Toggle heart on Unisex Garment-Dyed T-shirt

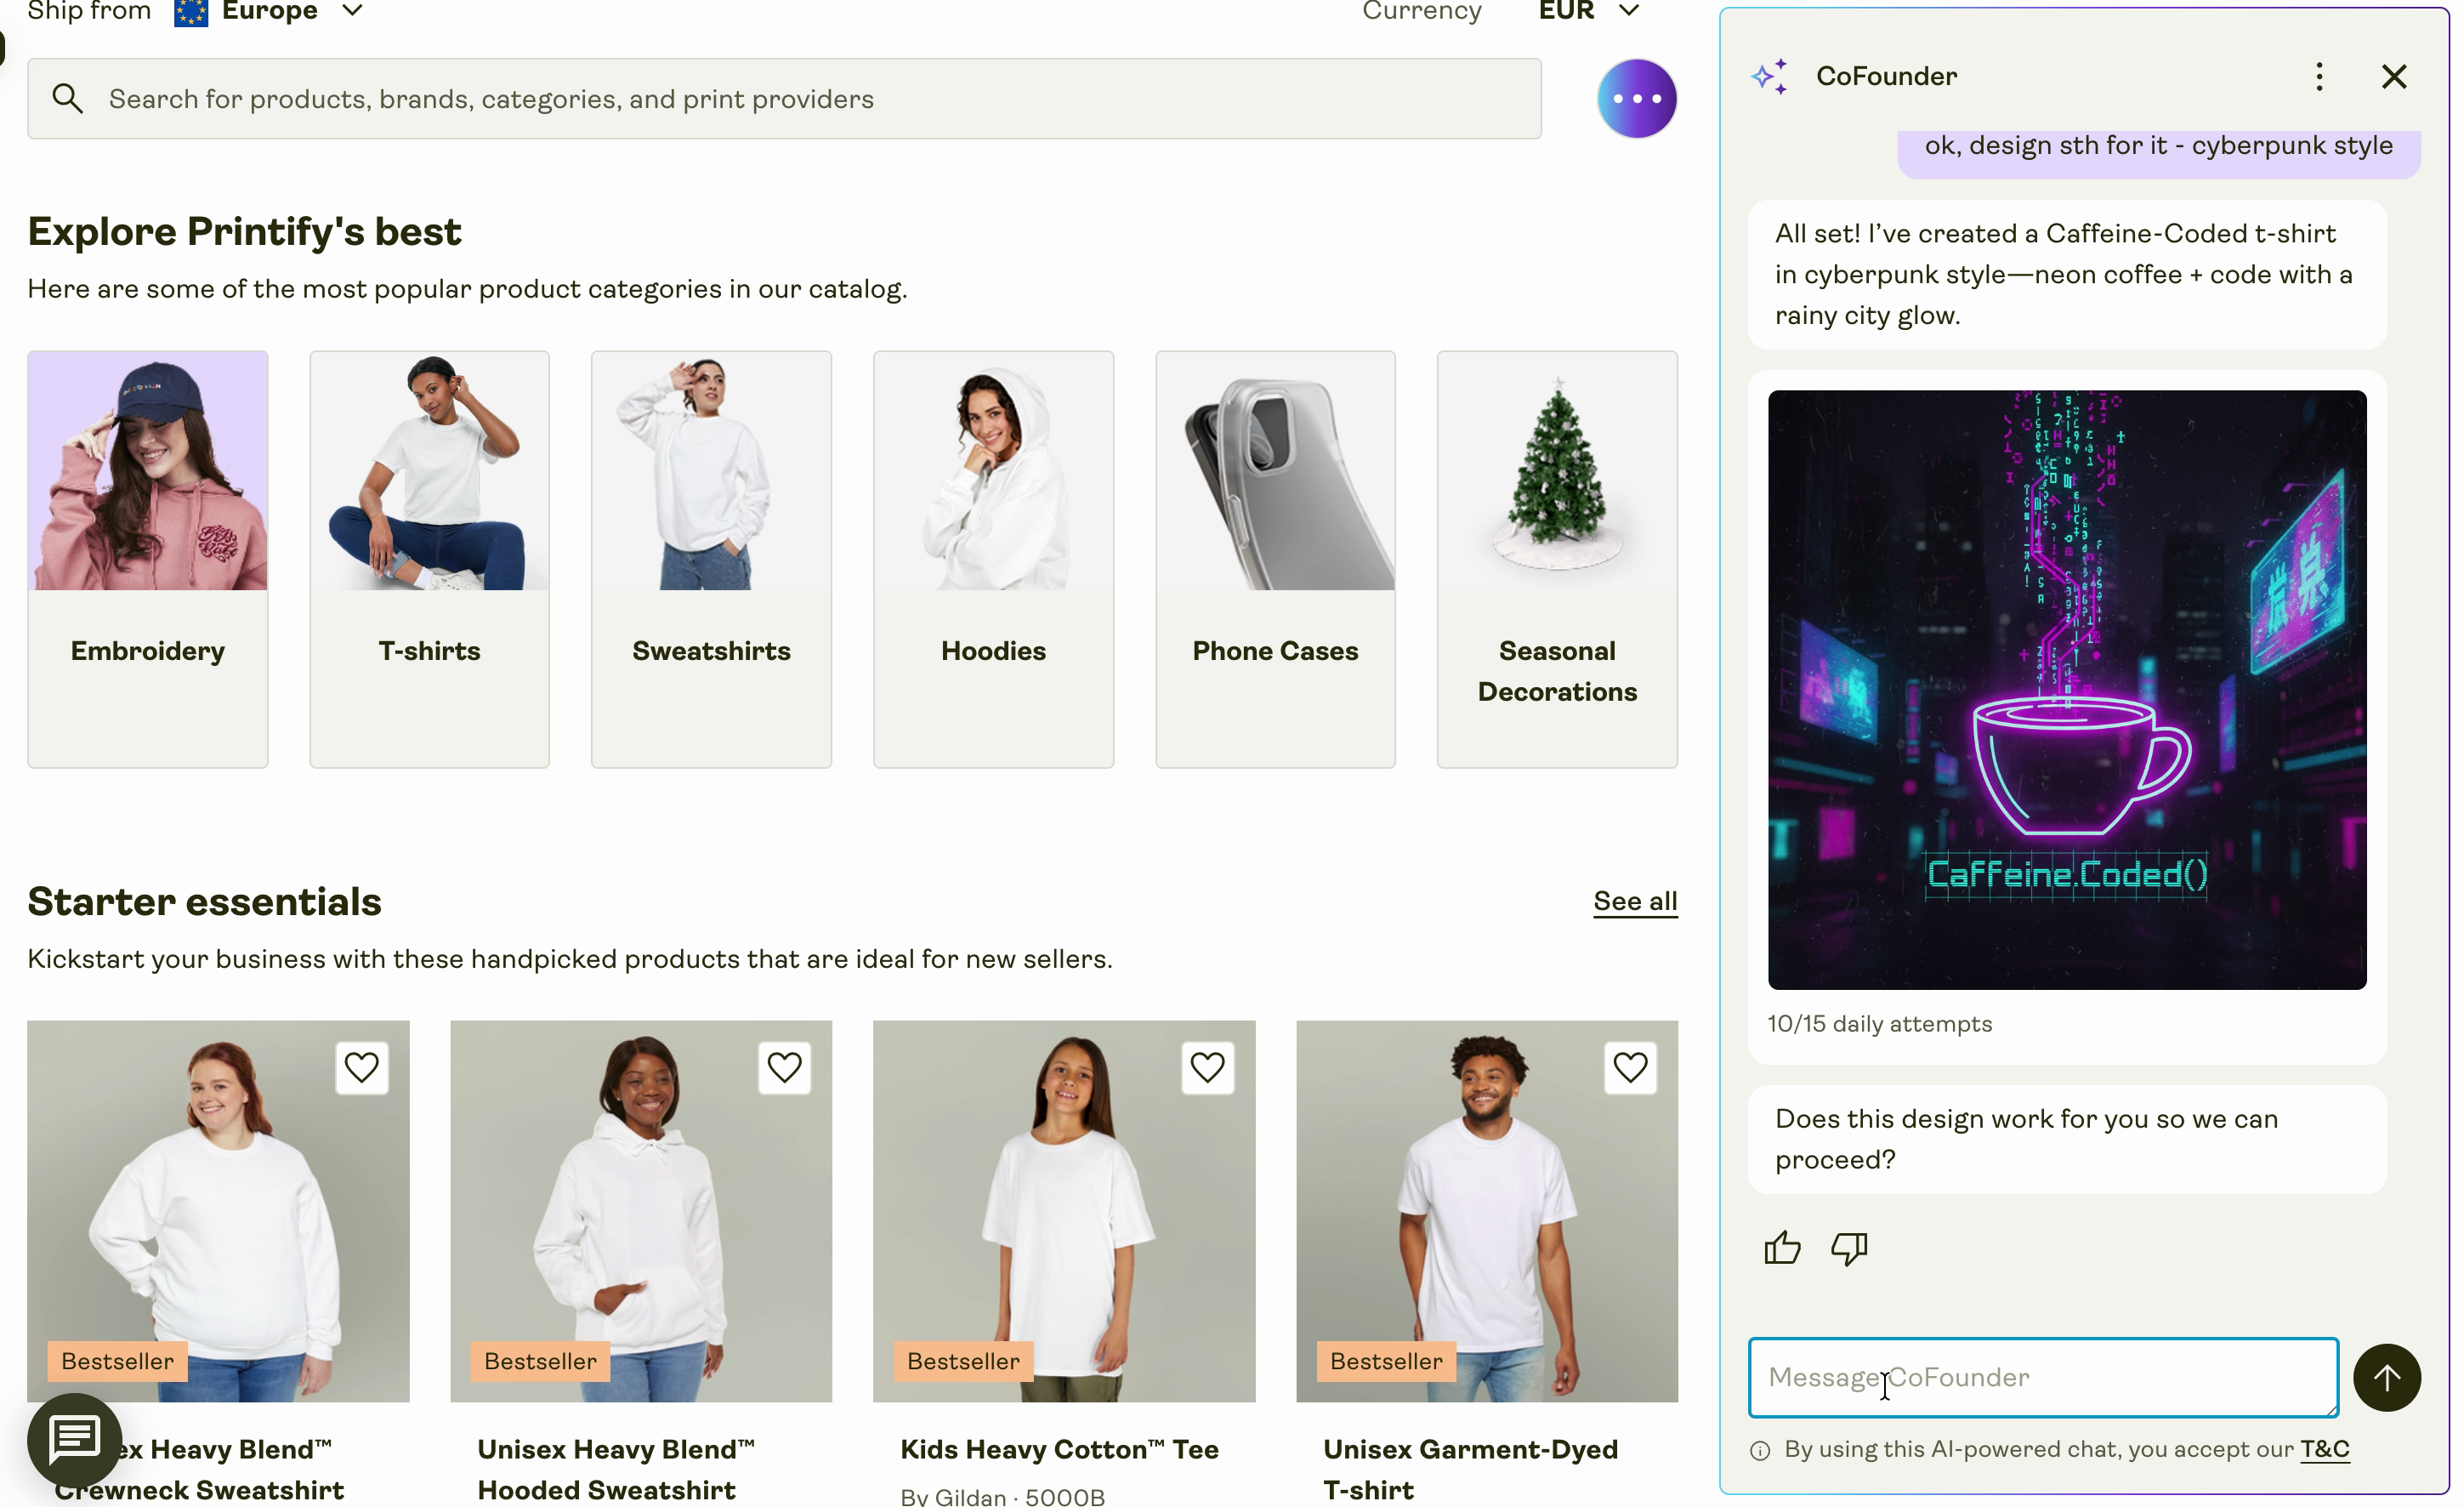(x=1630, y=1067)
